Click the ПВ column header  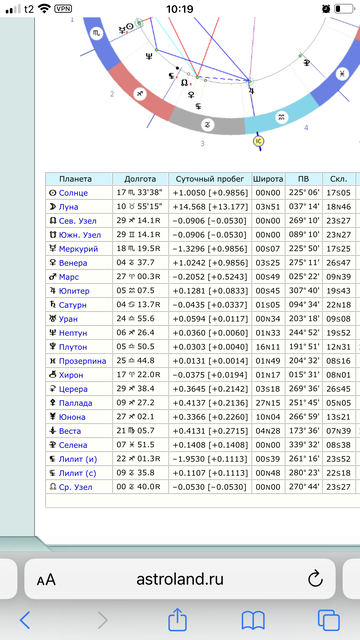pyautogui.click(x=303, y=179)
